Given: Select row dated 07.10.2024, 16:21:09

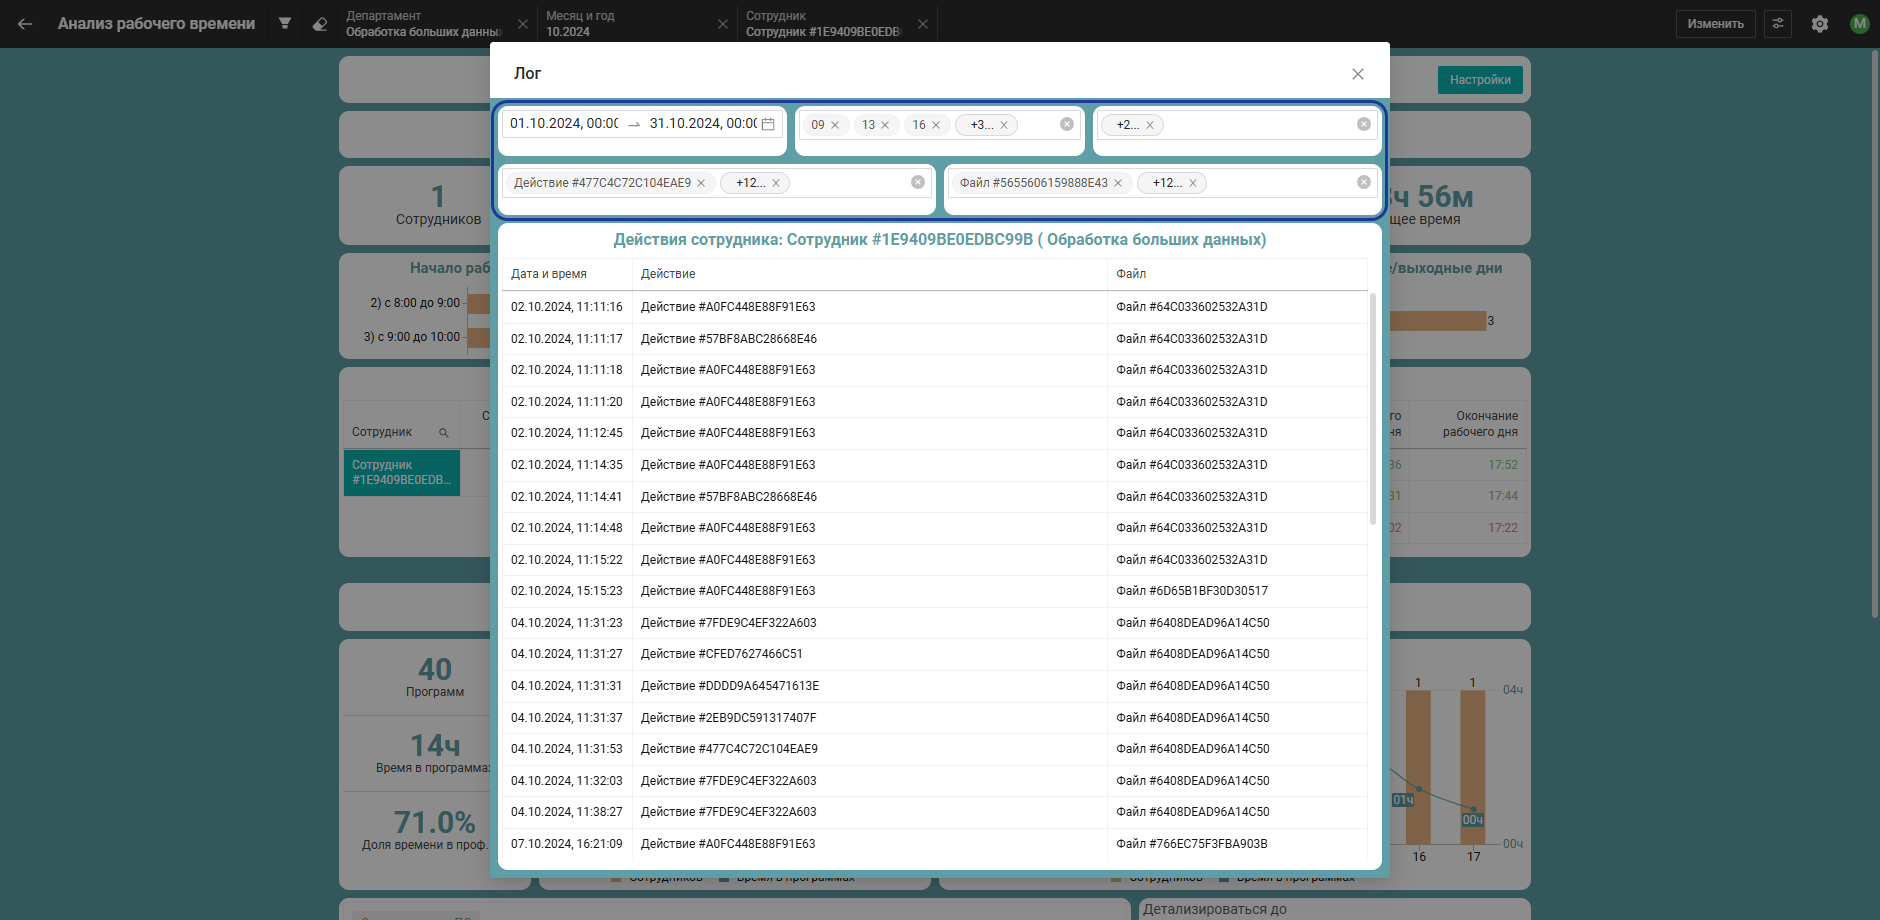Looking at the screenshot, I should pyautogui.click(x=934, y=844).
